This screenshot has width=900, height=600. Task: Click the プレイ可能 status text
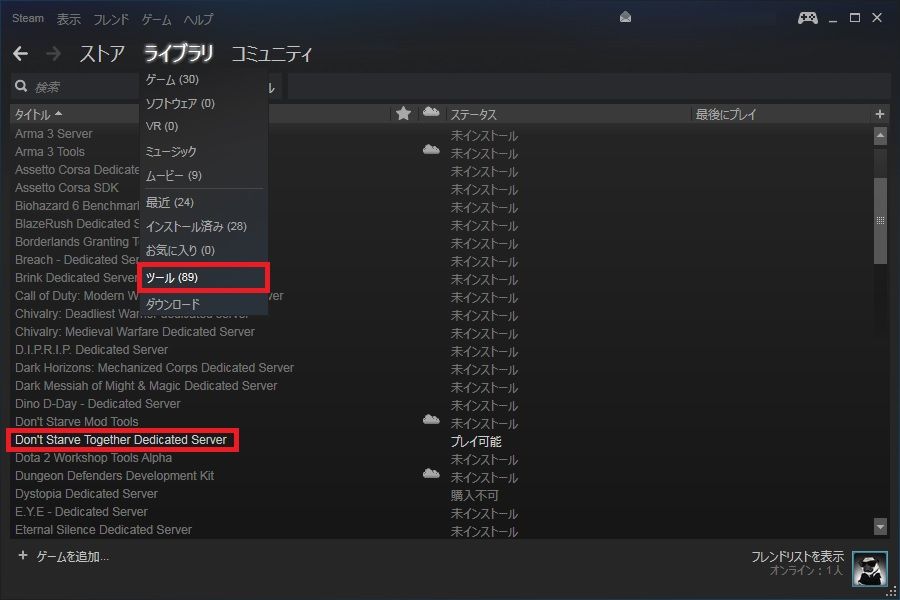tap(476, 442)
